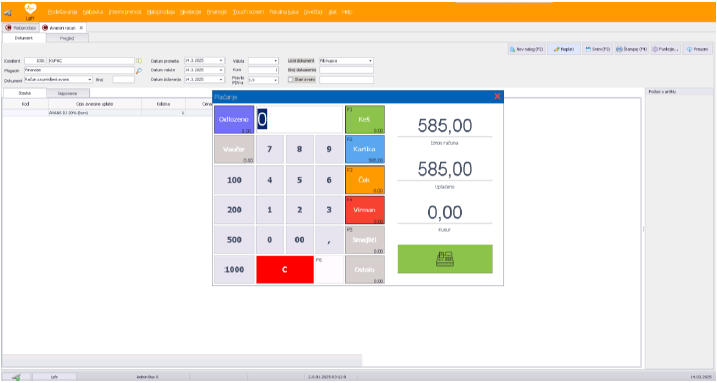Click the Snimi save button
The image size is (717, 383).
click(x=598, y=49)
